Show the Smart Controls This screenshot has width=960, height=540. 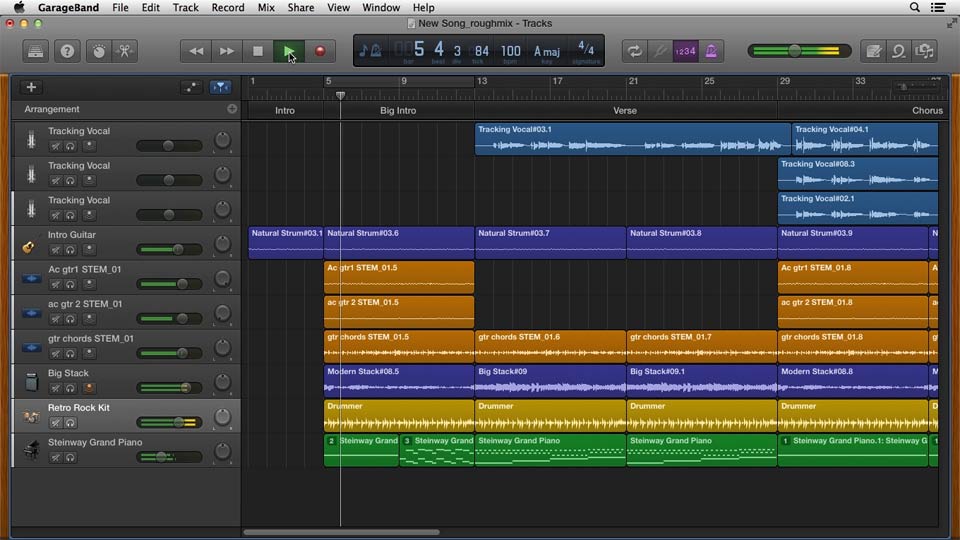pos(99,51)
